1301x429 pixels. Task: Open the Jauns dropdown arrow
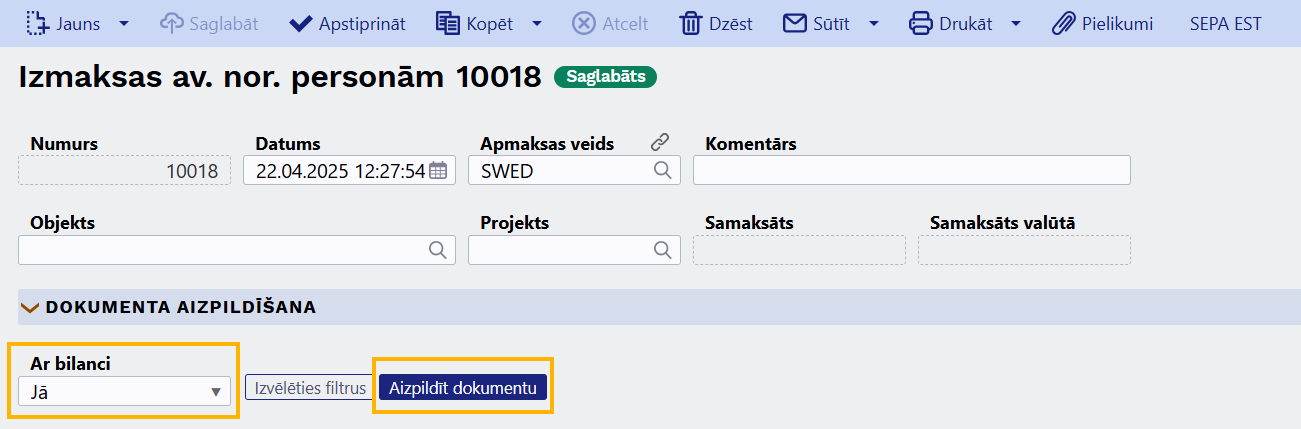(124, 23)
